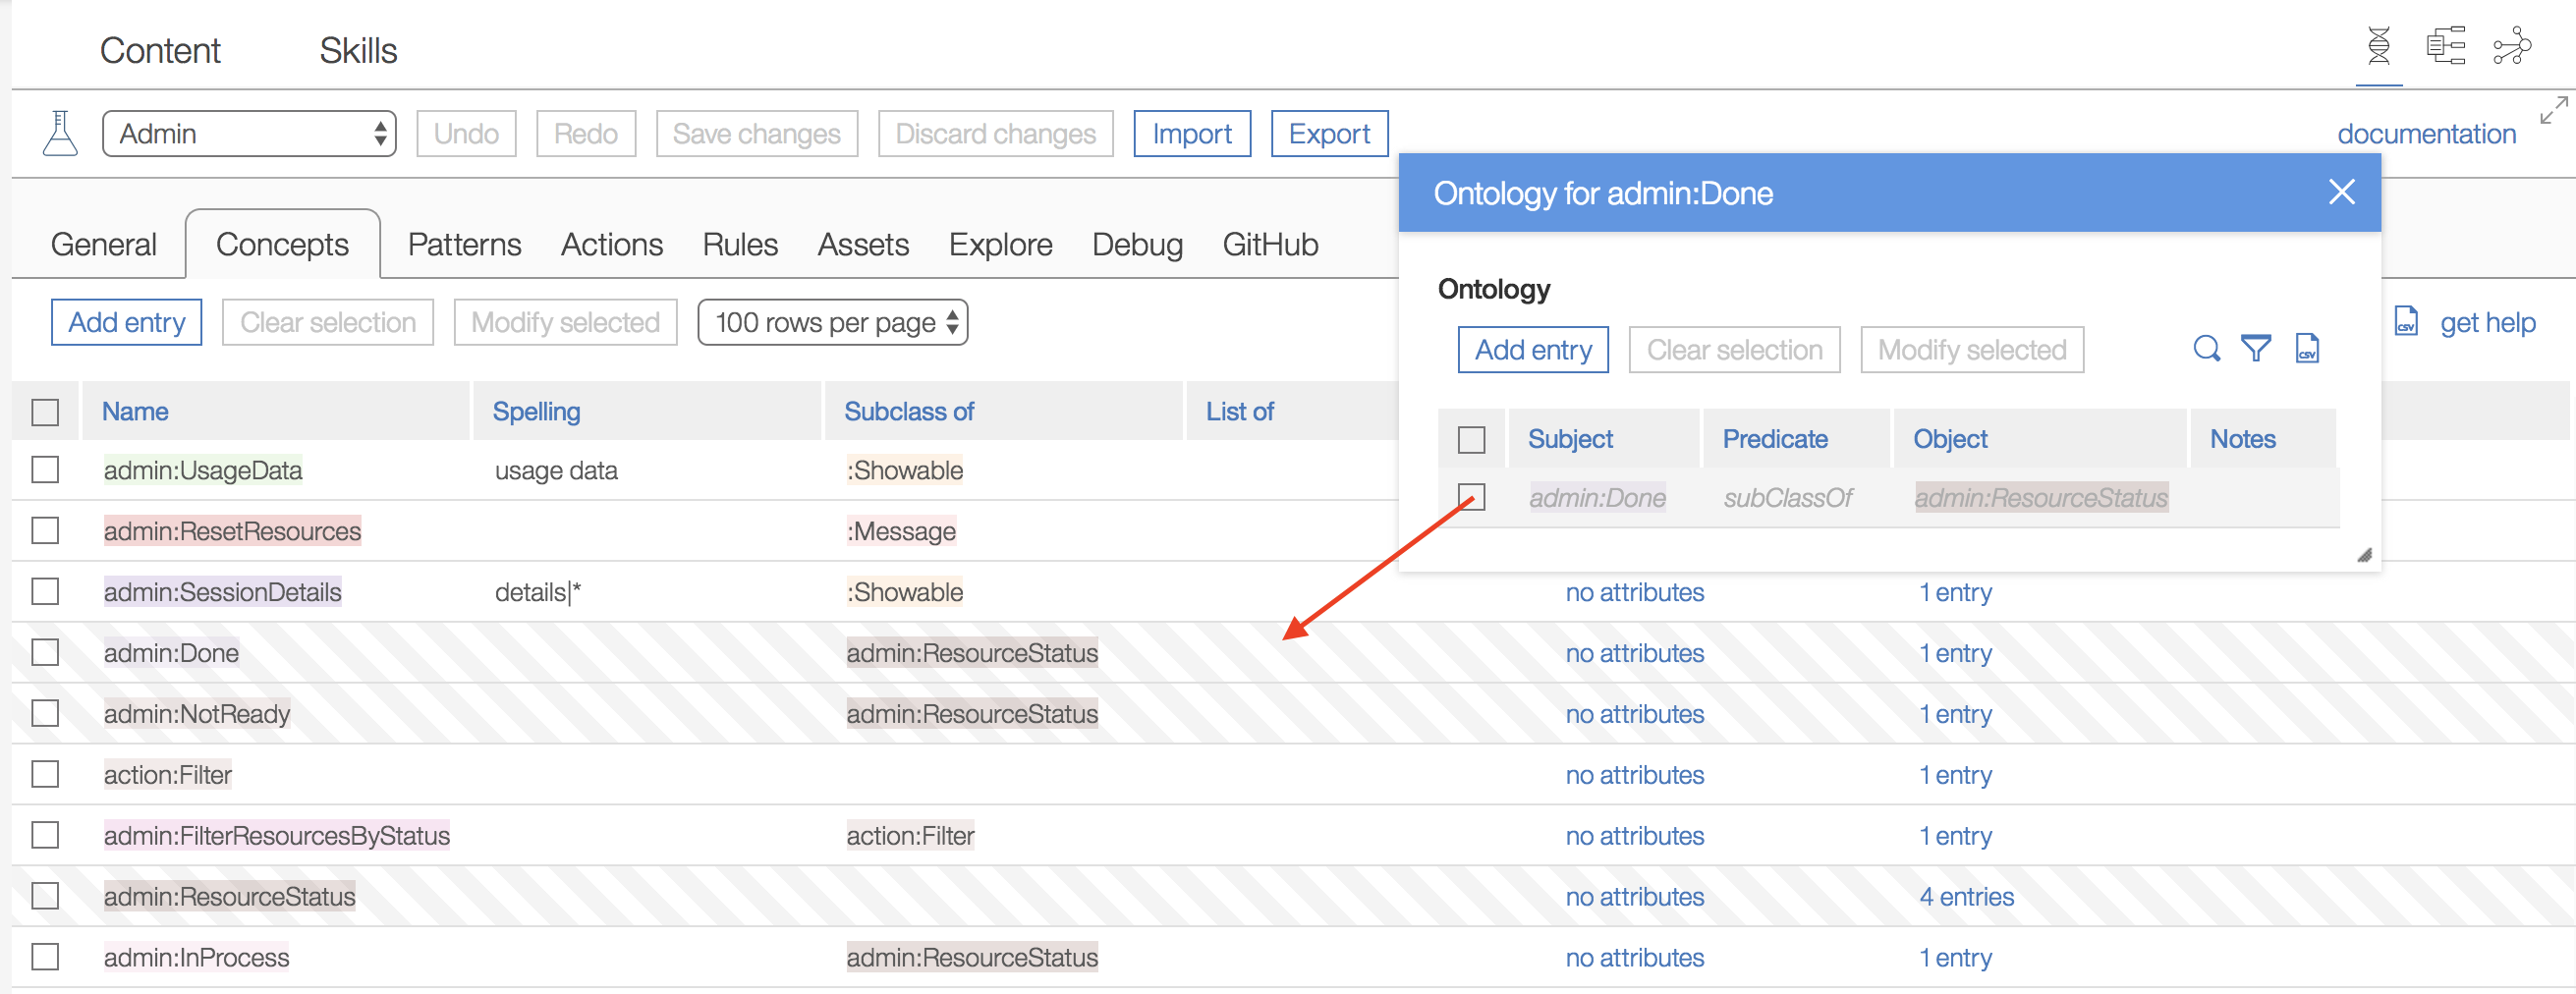Click Modify selected above Concepts table

tap(566, 322)
